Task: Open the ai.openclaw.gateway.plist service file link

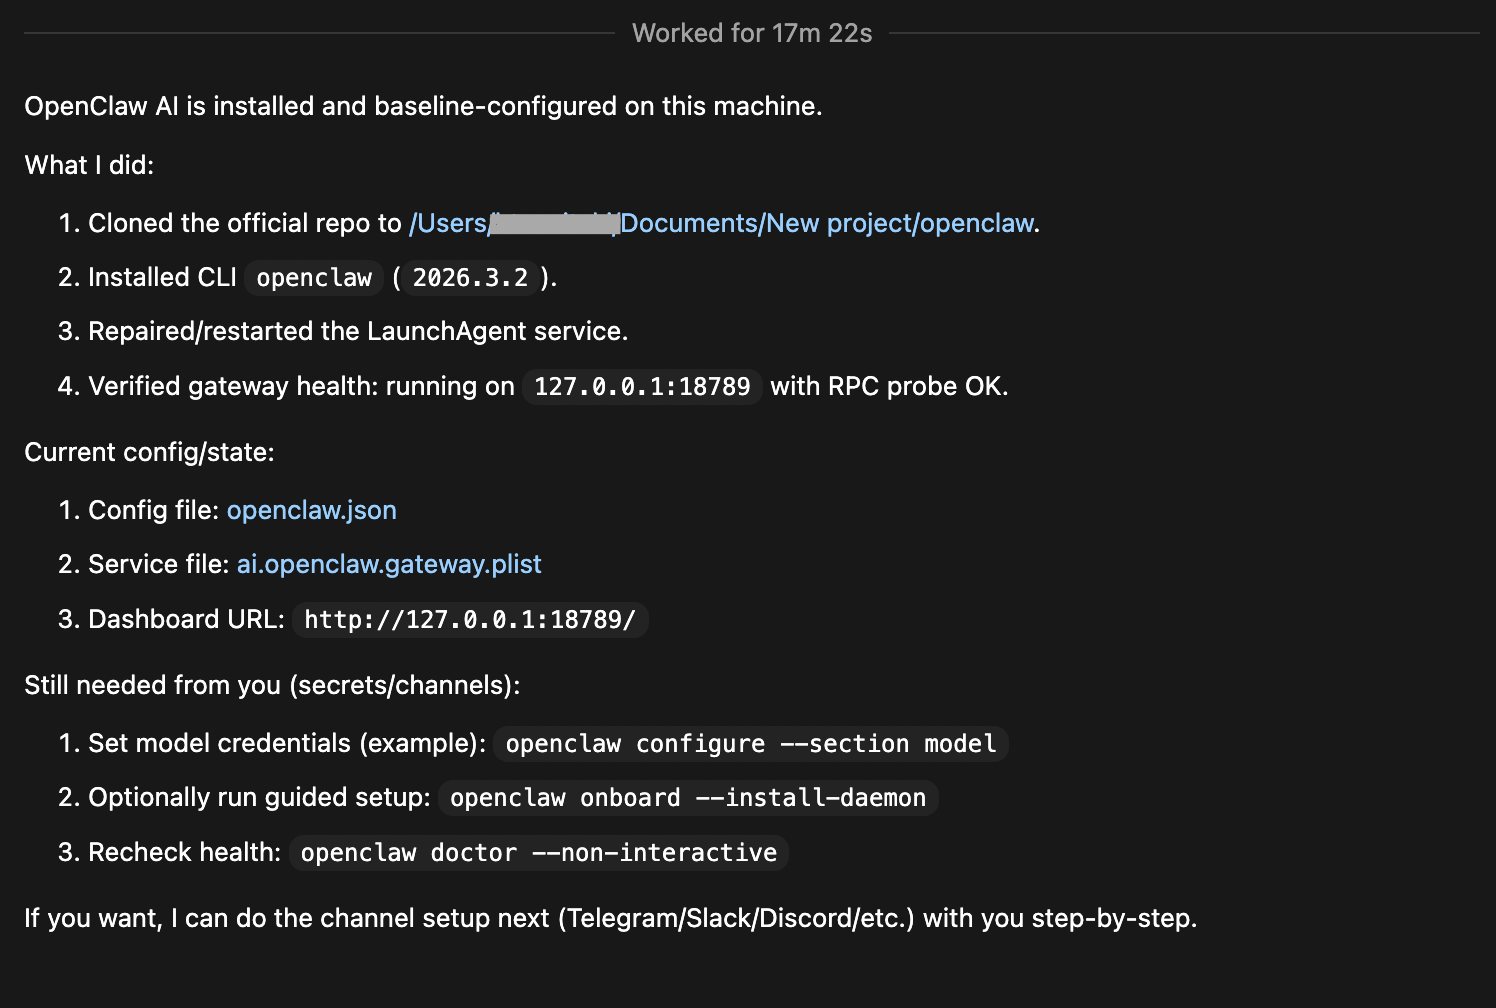Action: pos(389,564)
